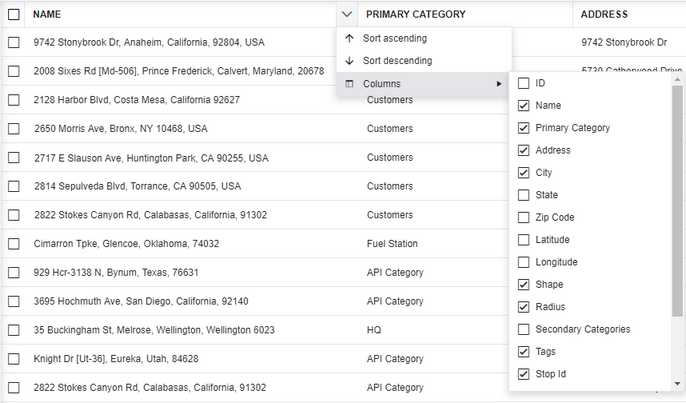
Task: Uncheck the Primary Category column
Action: pyautogui.click(x=524, y=128)
